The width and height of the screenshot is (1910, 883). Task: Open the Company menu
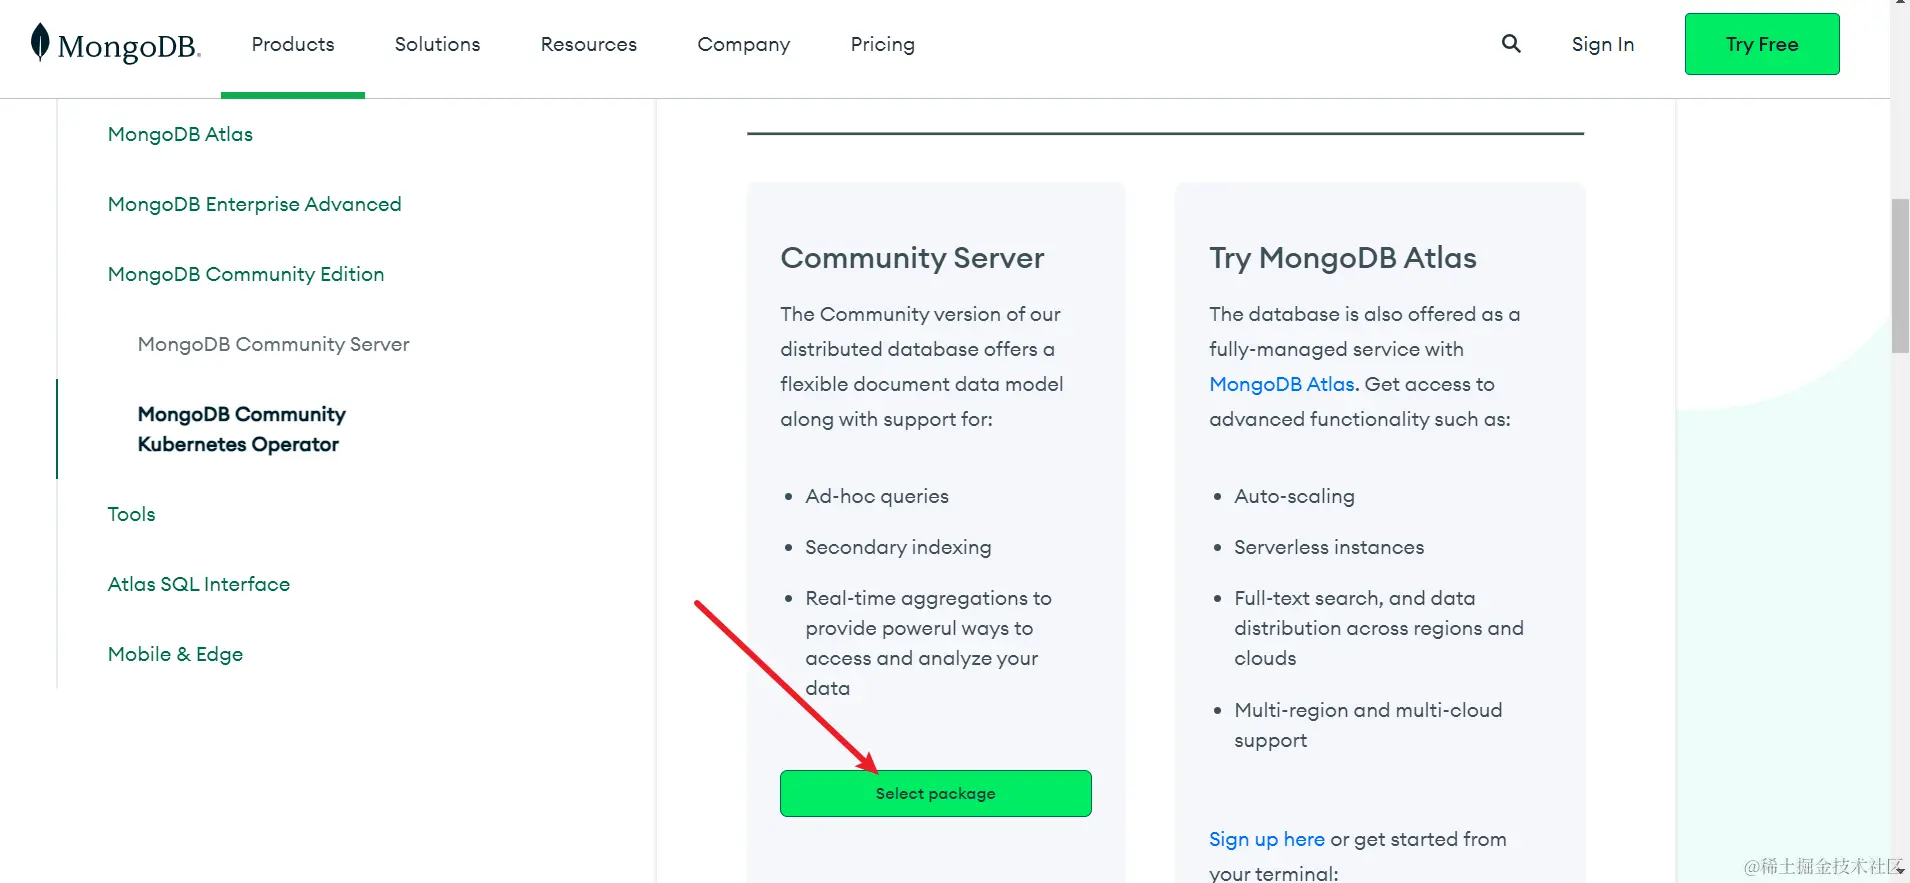[x=744, y=44]
